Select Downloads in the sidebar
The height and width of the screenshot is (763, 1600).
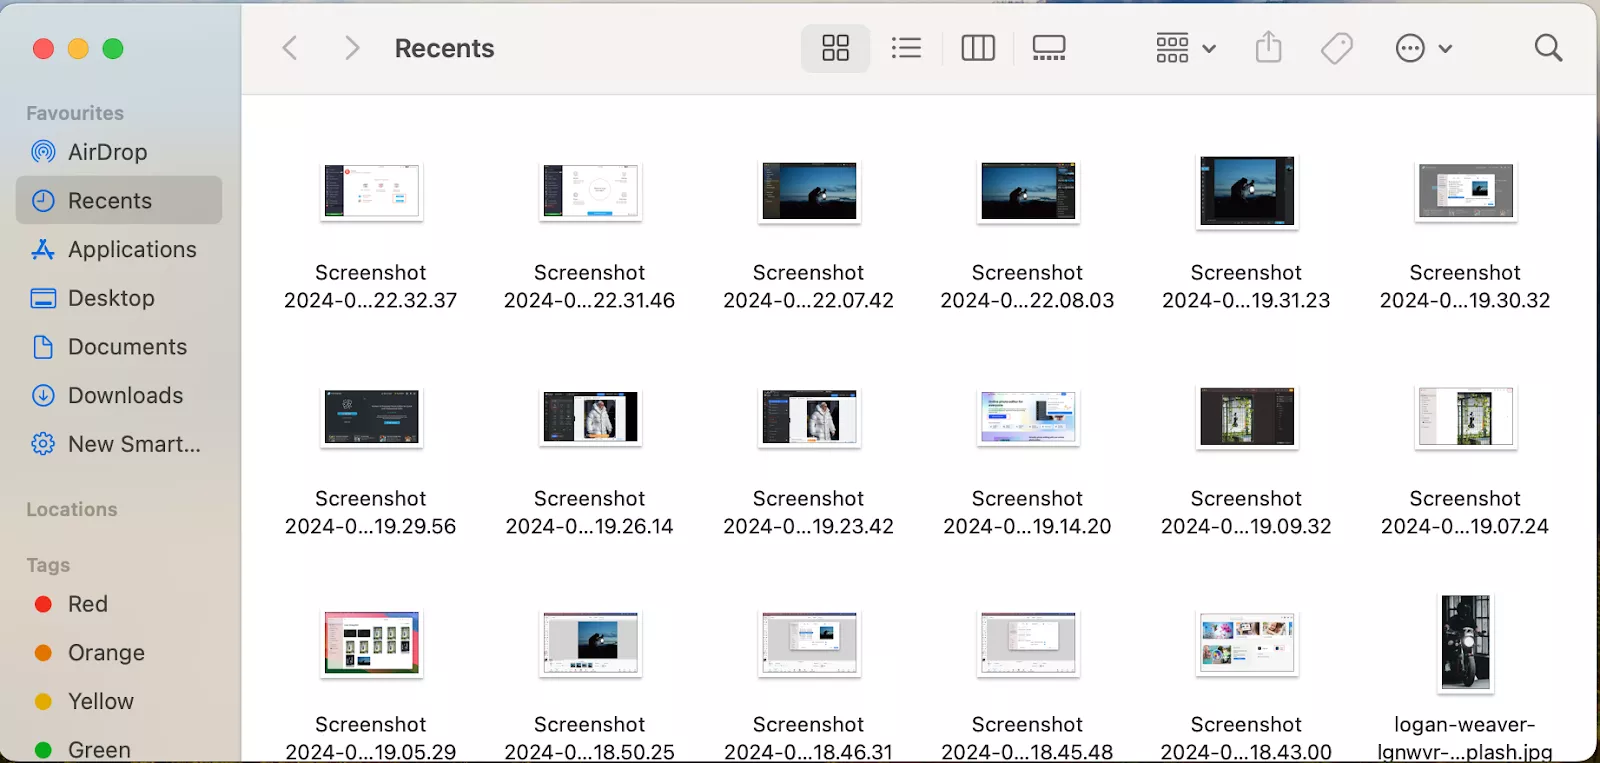point(125,396)
